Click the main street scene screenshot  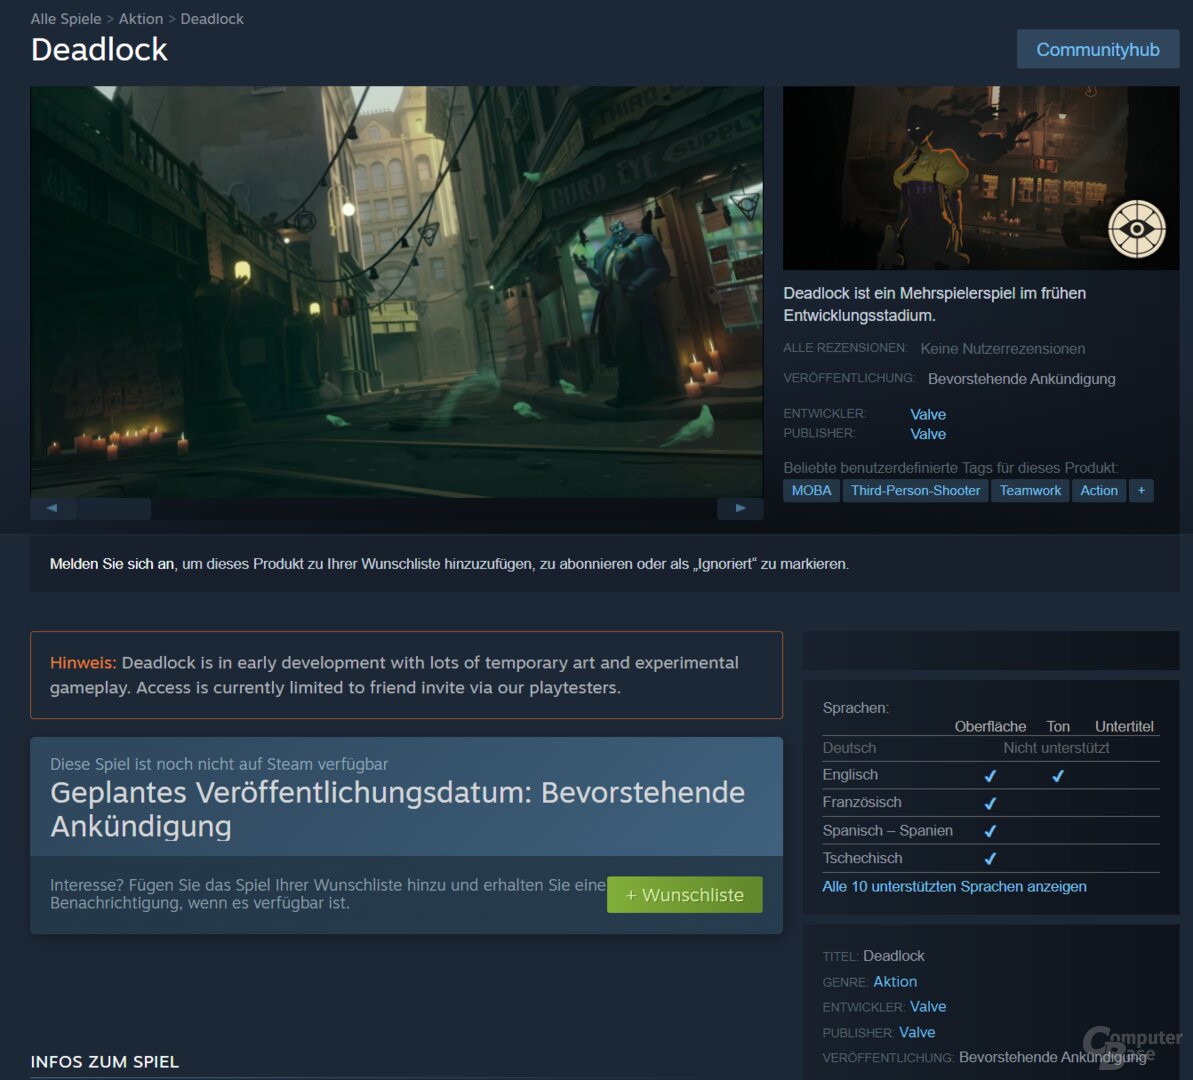click(396, 292)
